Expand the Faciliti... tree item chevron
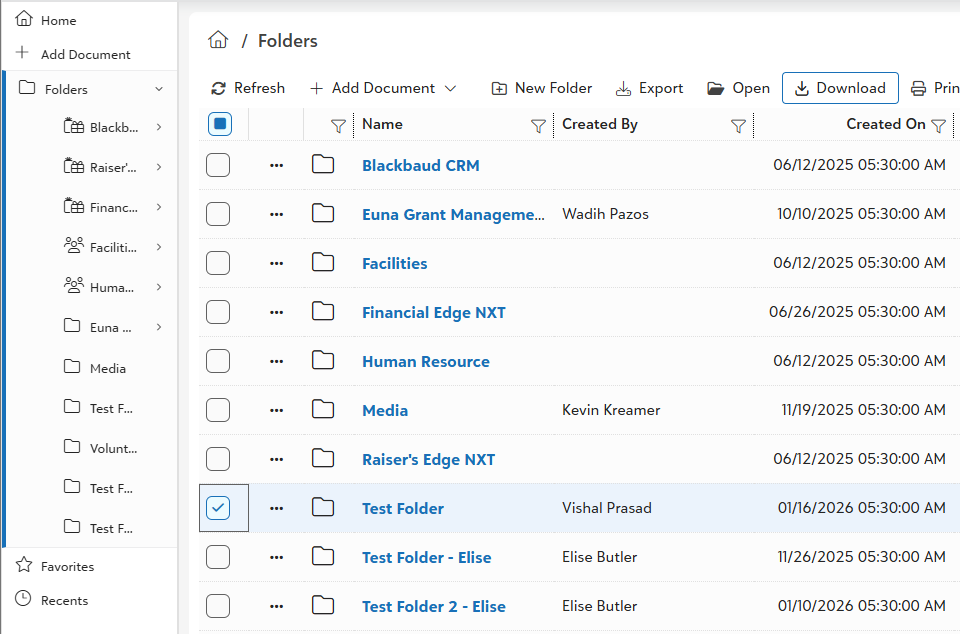This screenshot has width=960, height=634. (159, 247)
